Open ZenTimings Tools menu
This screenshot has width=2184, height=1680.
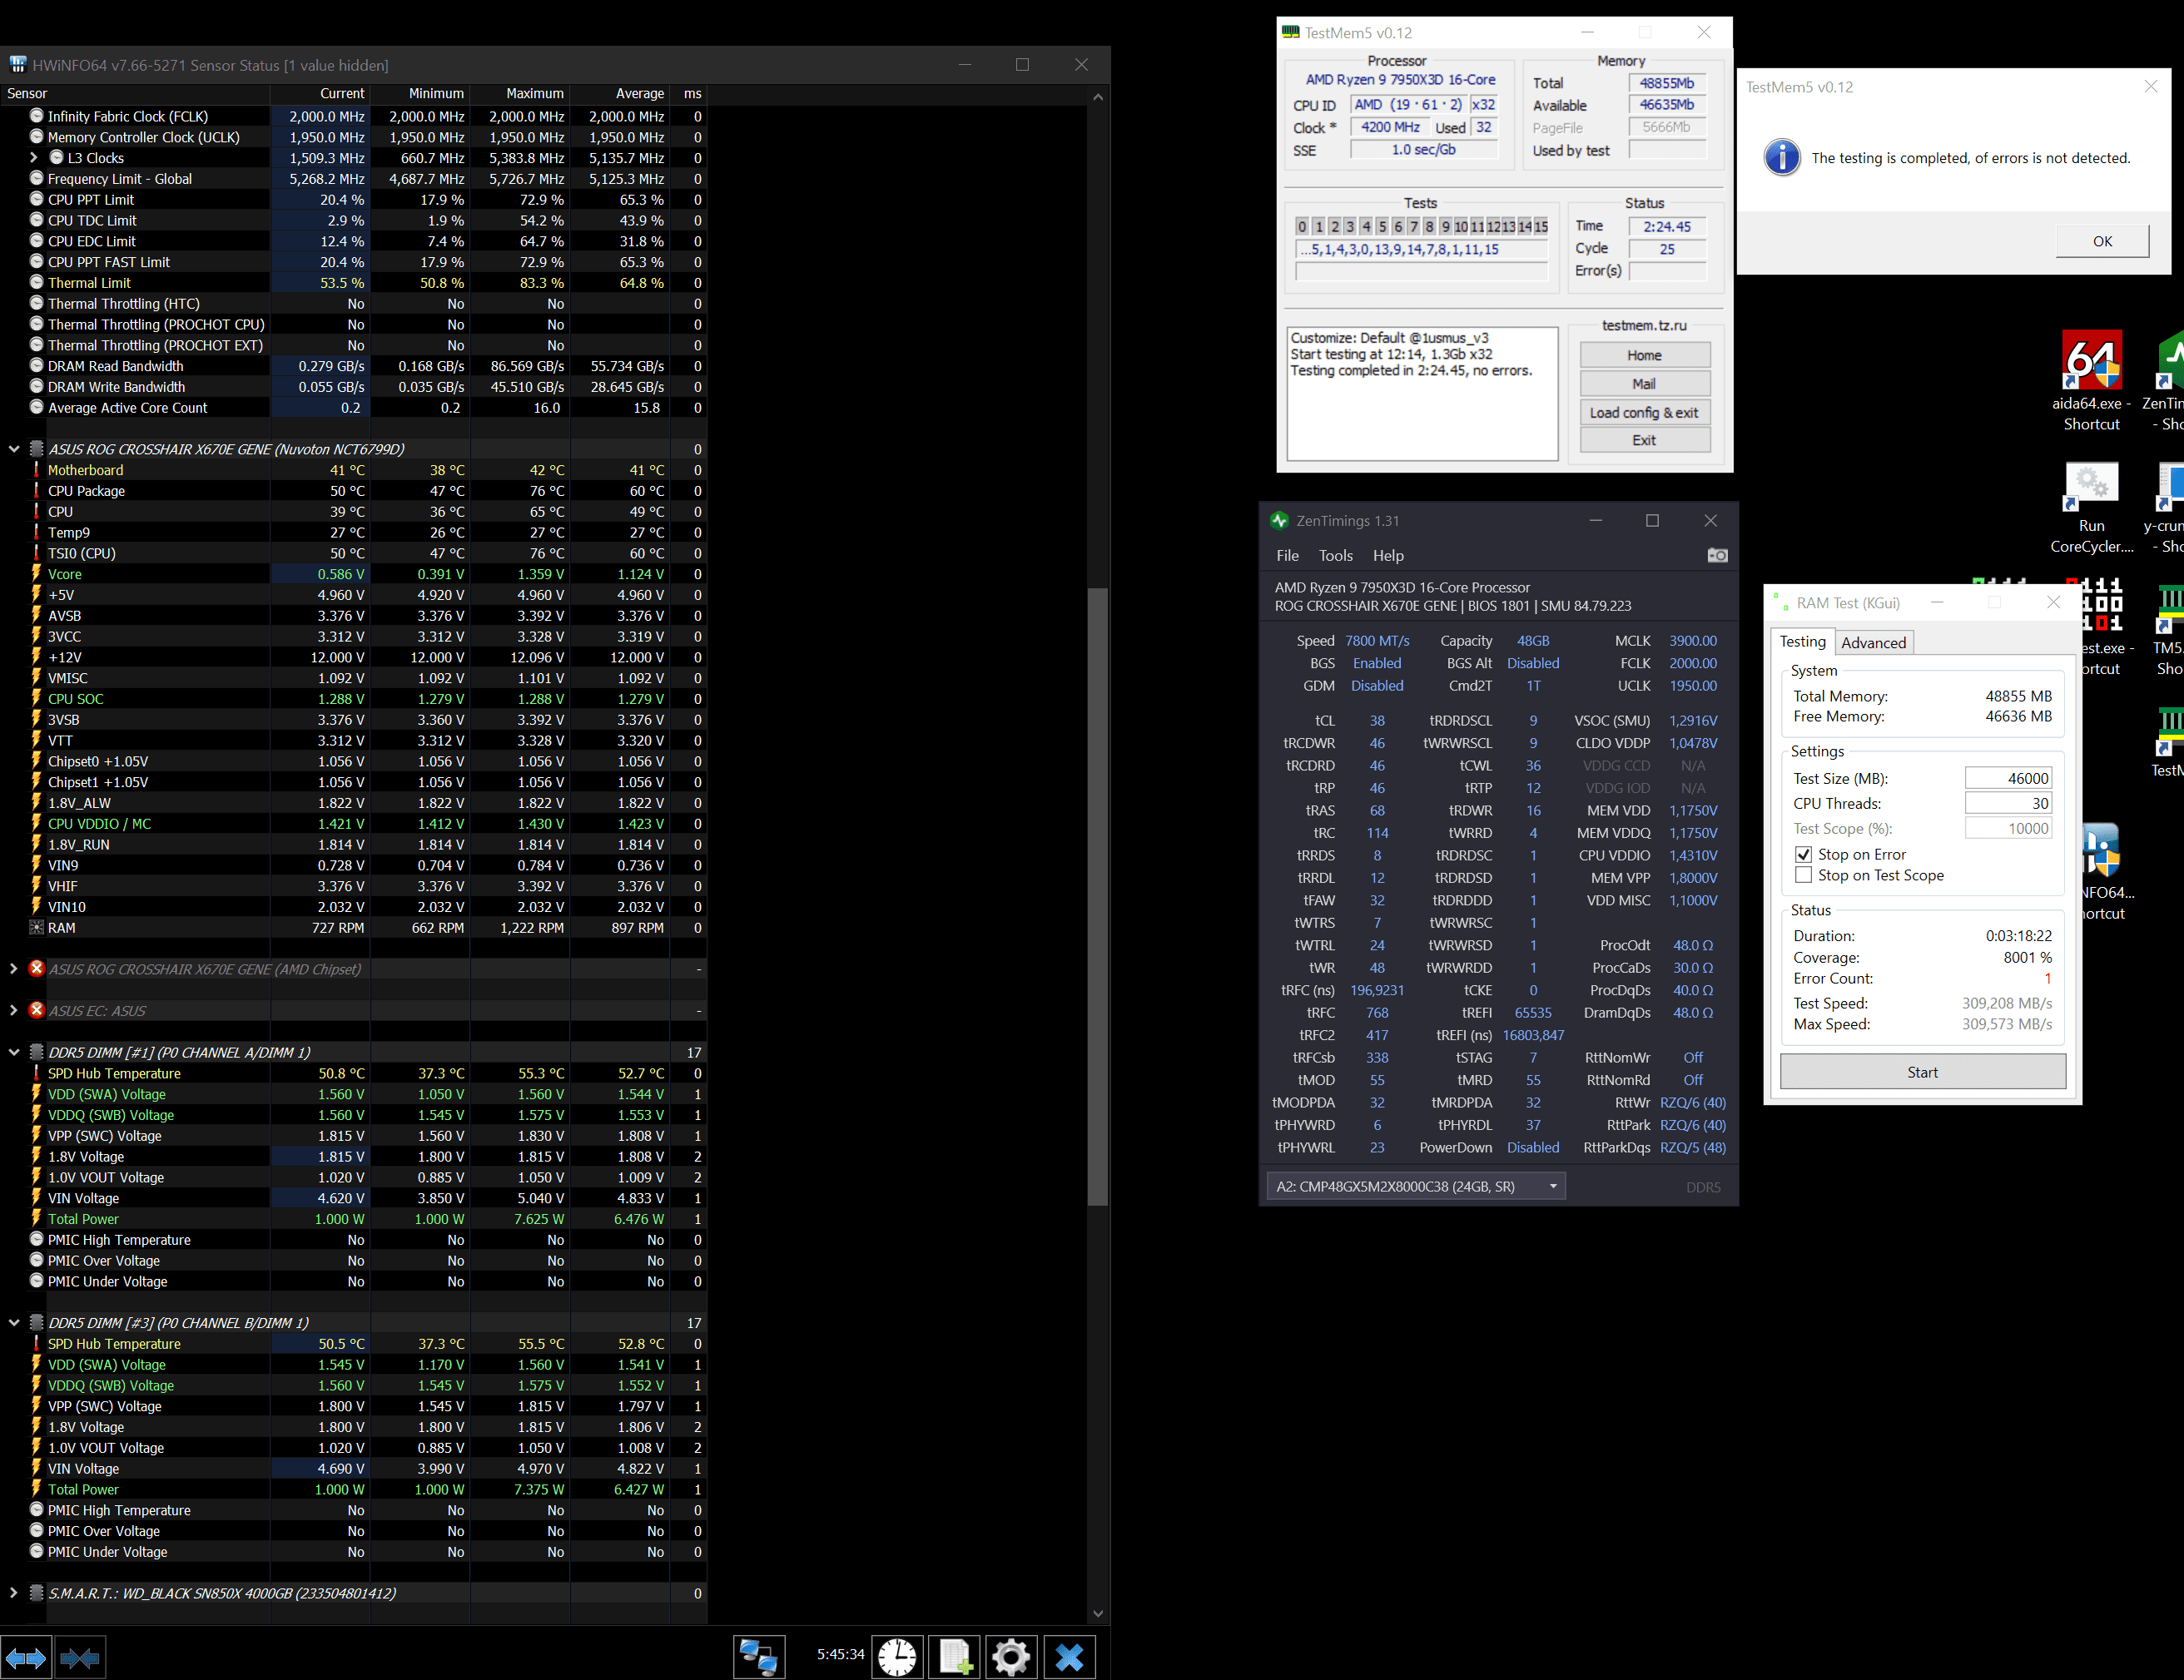[1335, 556]
